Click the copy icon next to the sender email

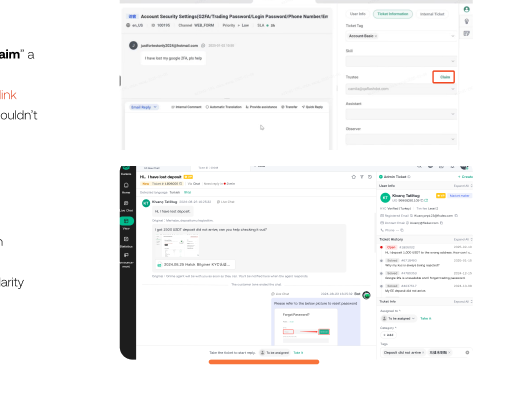(x=203, y=45)
